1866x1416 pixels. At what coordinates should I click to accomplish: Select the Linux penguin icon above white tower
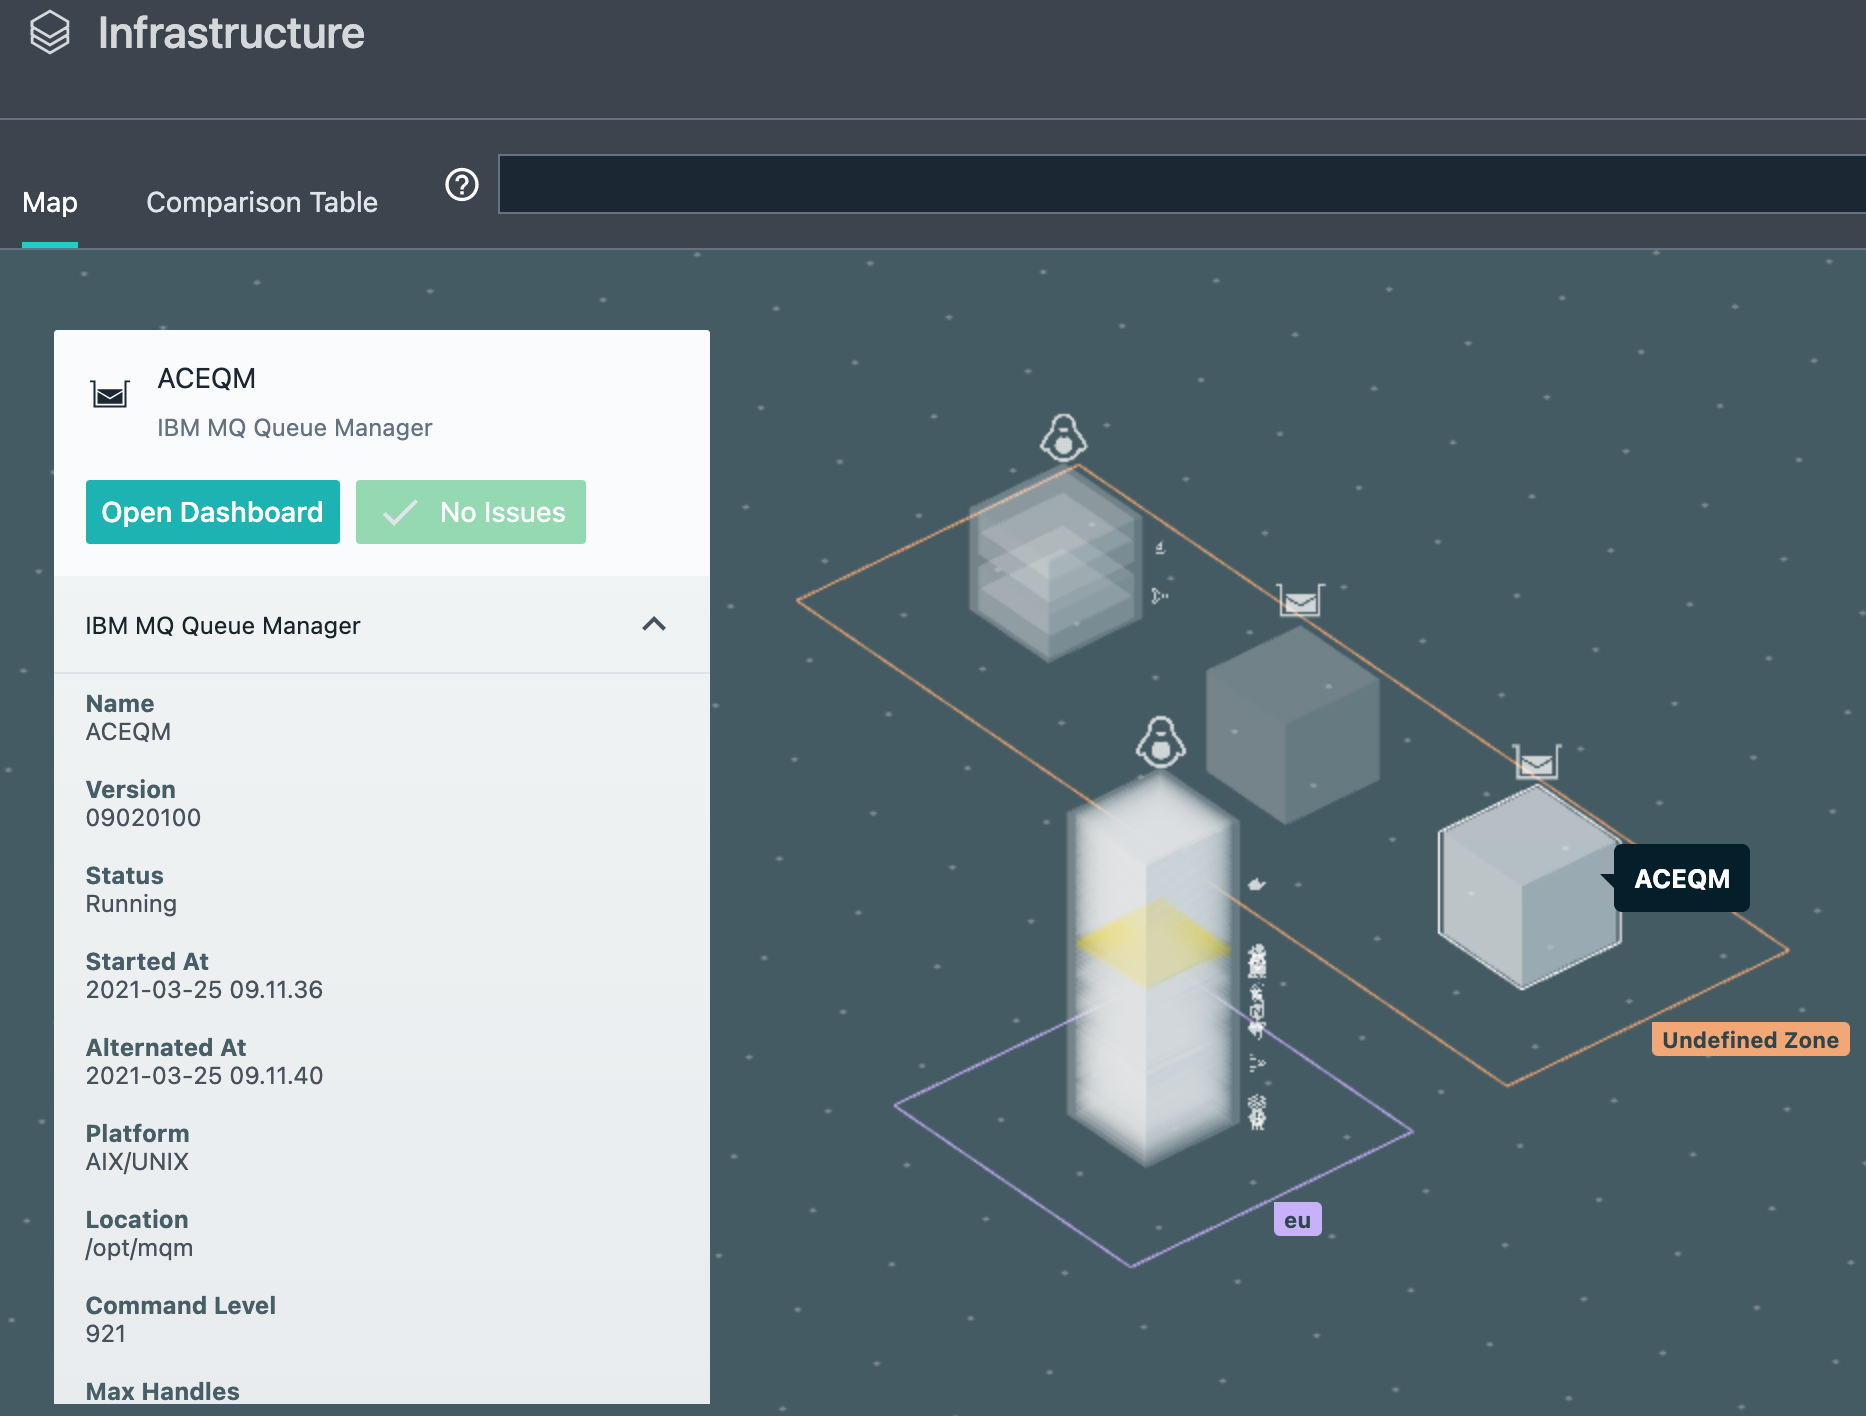coord(1160,742)
